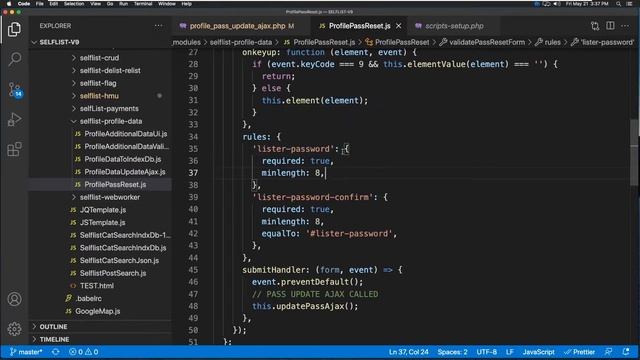This screenshot has width=640, height=360.
Task: Open the Accounts menu icon
Action: 14,299
